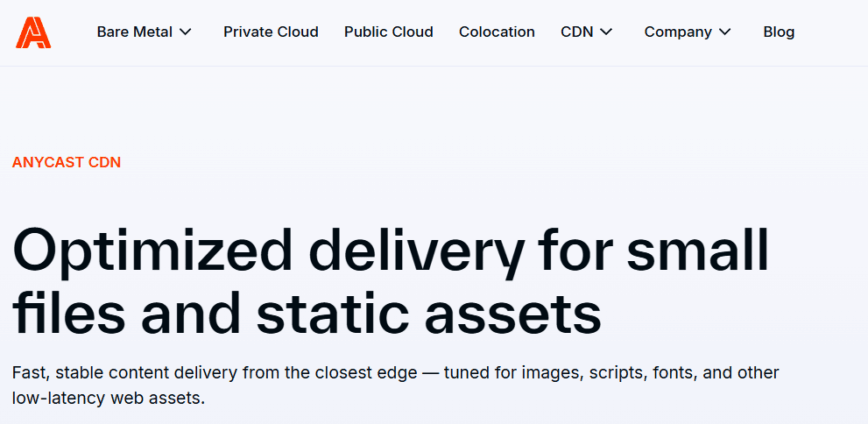
Task: Navigate to Public Cloud
Action: point(389,32)
